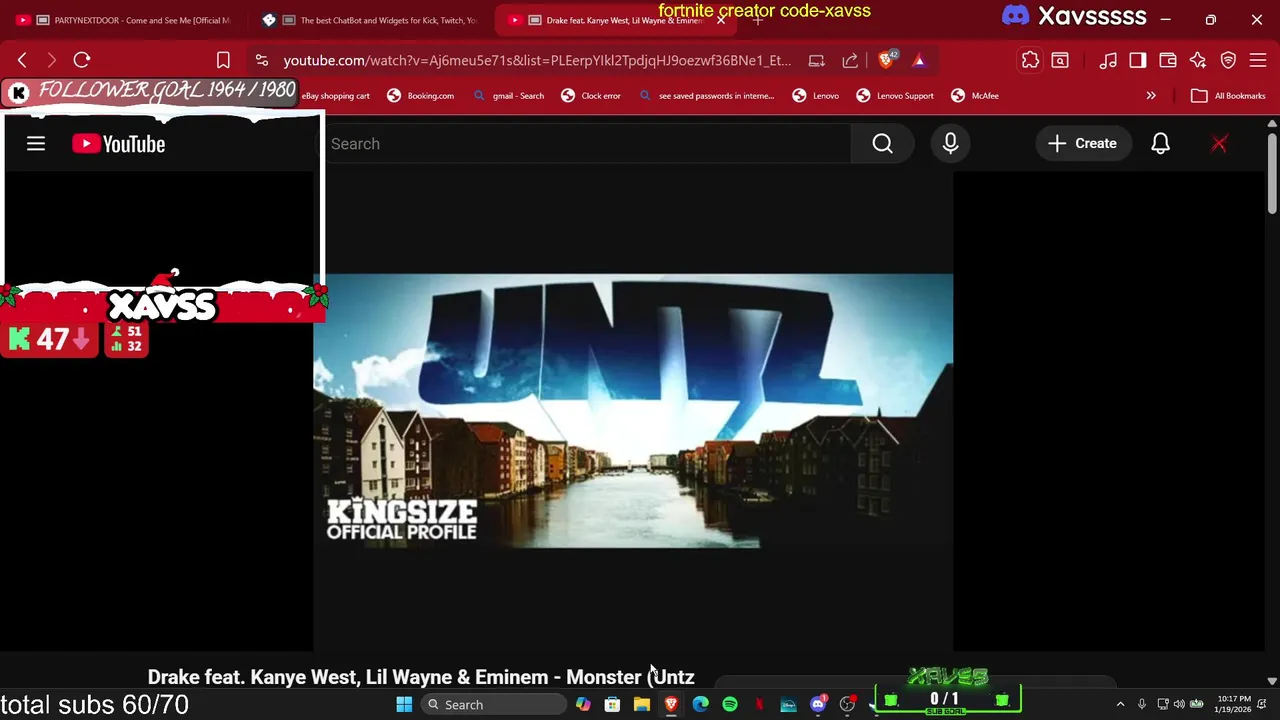The image size is (1280, 720).
Task: Open Brave Rewards triangle icon
Action: pyautogui.click(x=919, y=60)
